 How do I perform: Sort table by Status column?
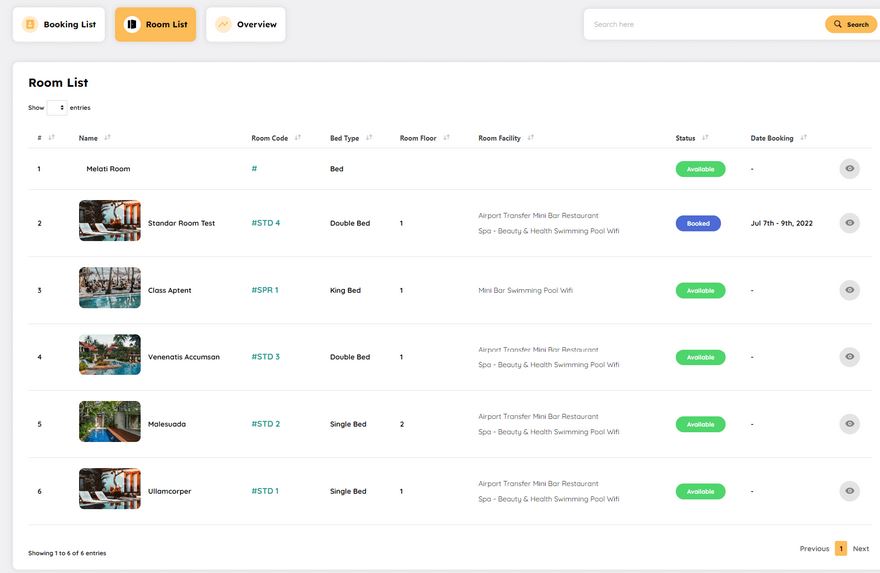[x=705, y=137]
